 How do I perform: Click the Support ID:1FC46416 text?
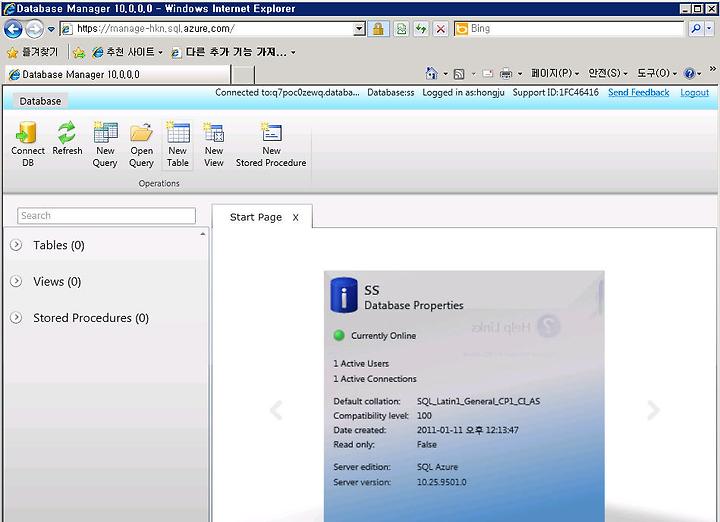(556, 92)
